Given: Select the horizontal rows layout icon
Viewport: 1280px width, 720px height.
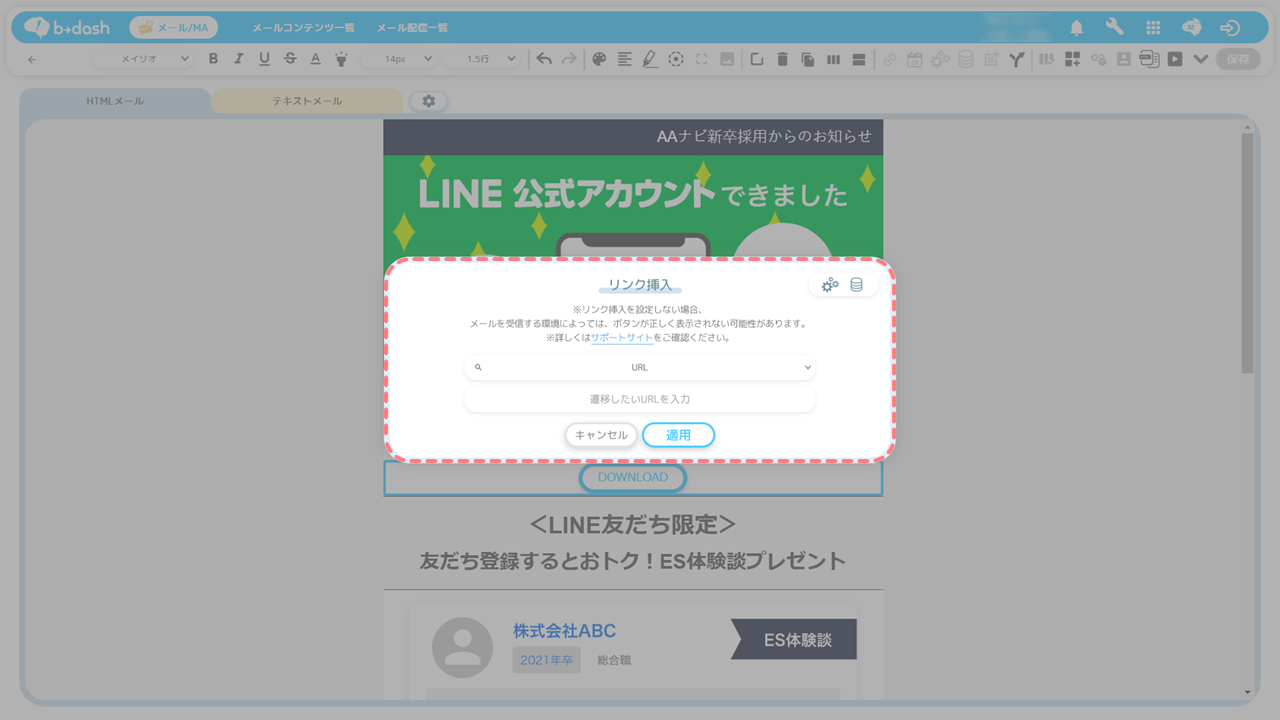Looking at the screenshot, I should (x=859, y=59).
